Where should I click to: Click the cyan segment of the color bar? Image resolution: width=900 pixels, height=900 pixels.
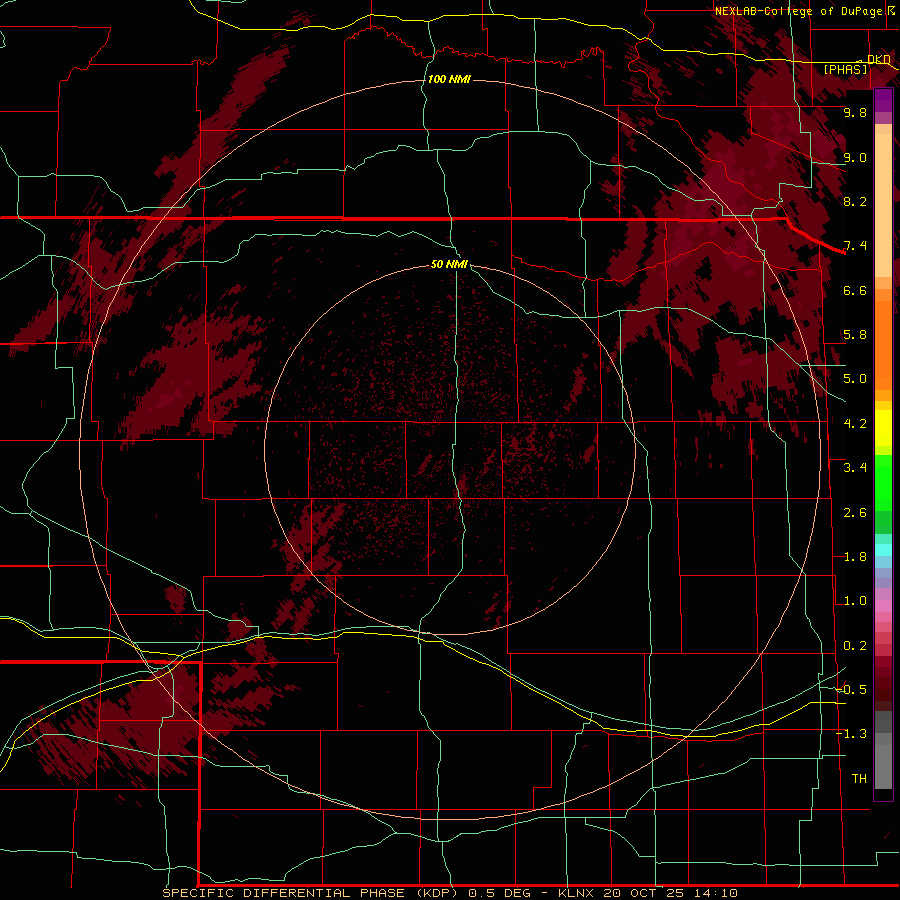click(883, 550)
